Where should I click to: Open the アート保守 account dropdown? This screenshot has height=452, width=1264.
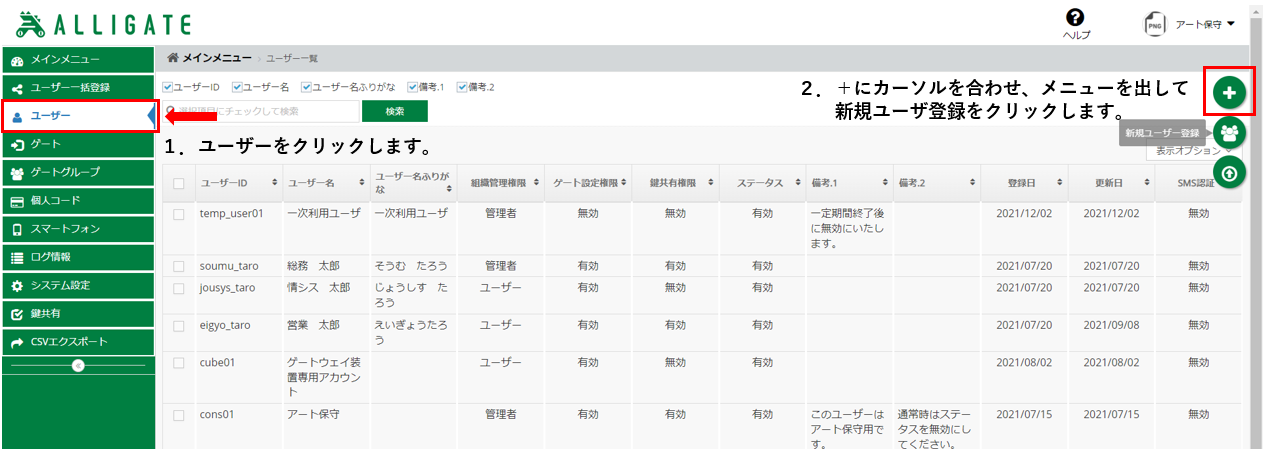(1205, 24)
